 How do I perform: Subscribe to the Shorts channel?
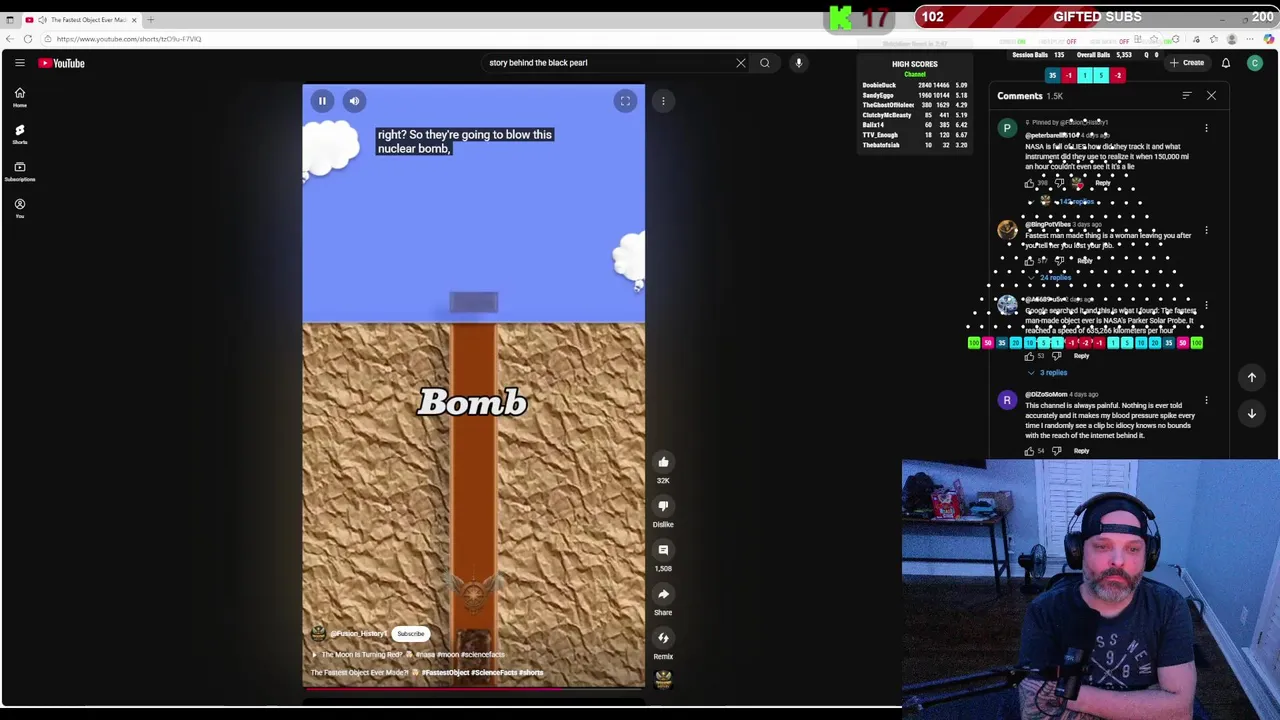(410, 634)
